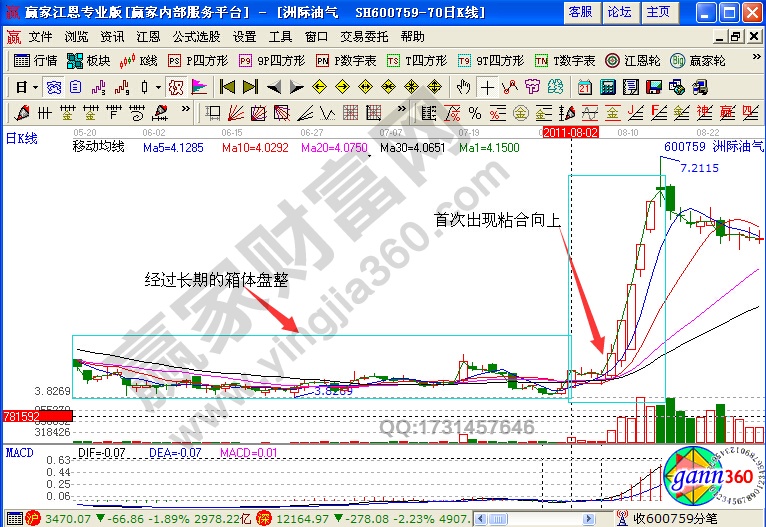Toggle the percent % coordinate tool
This screenshot has width=766, height=527.
pos(475,111)
